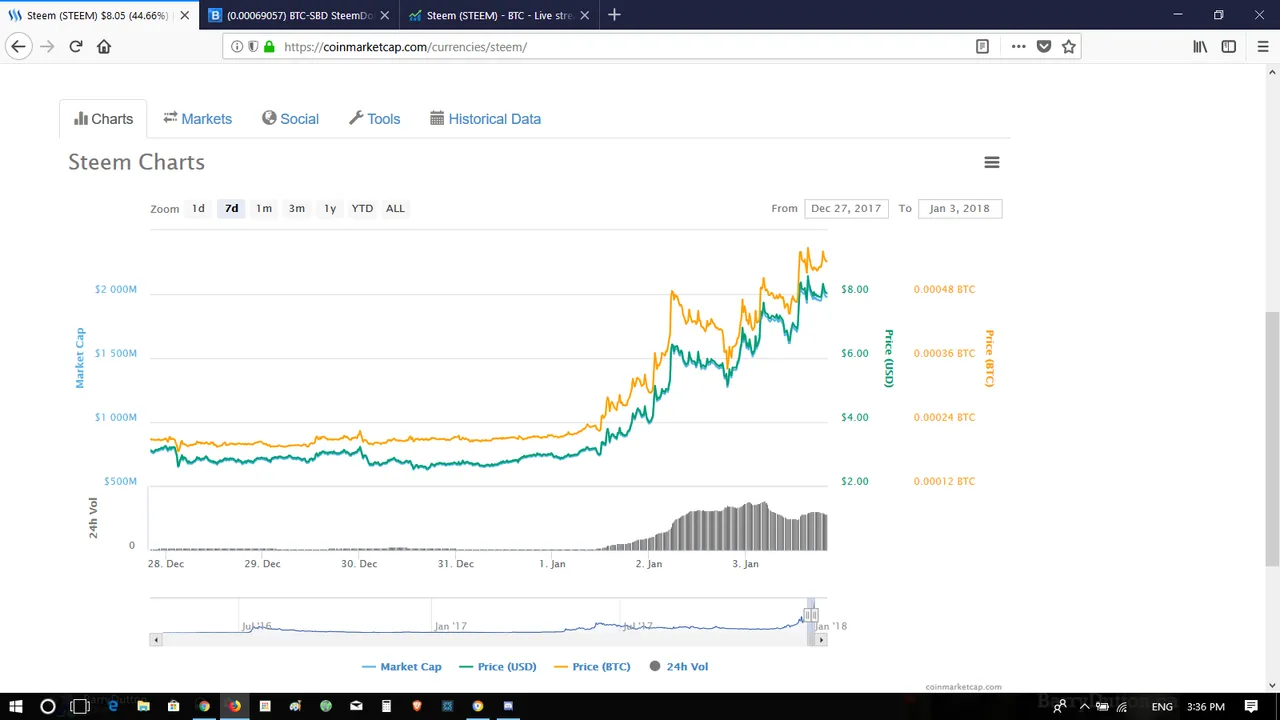
Task: Click navigator scrollbar right arrow
Action: pos(822,639)
